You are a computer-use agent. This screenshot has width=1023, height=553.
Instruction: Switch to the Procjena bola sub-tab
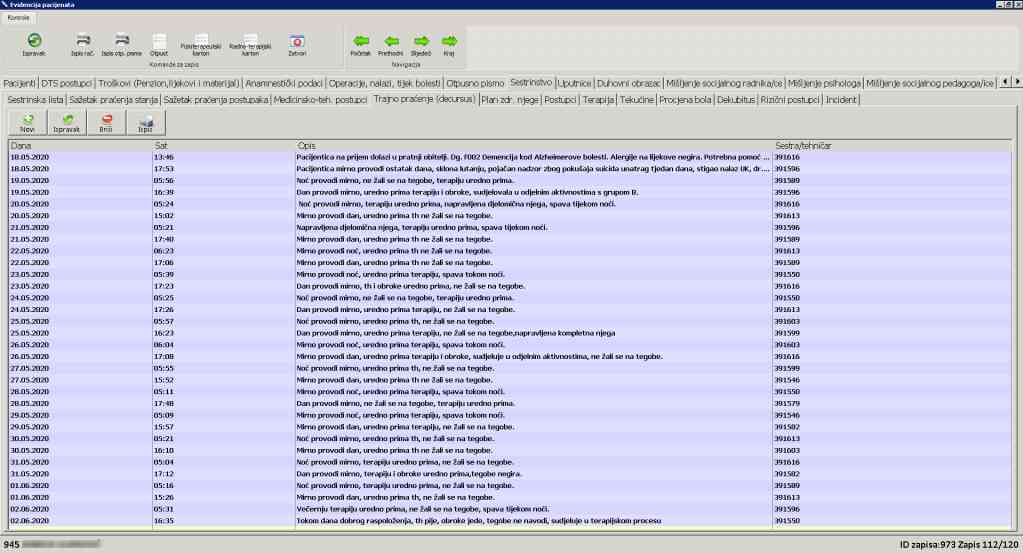pos(688,100)
